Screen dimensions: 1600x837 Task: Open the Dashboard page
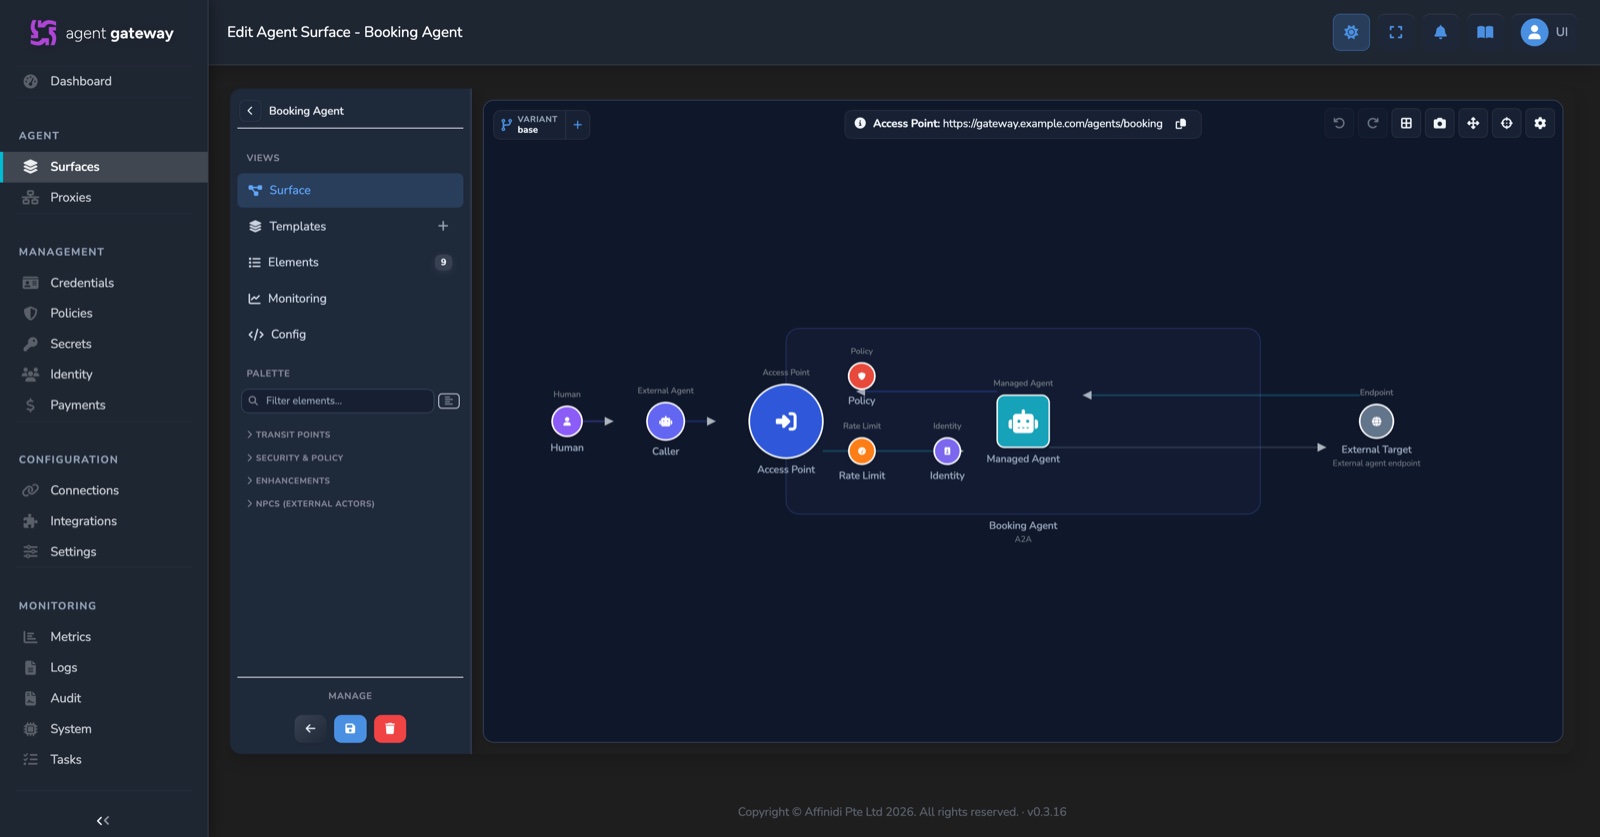(80, 81)
